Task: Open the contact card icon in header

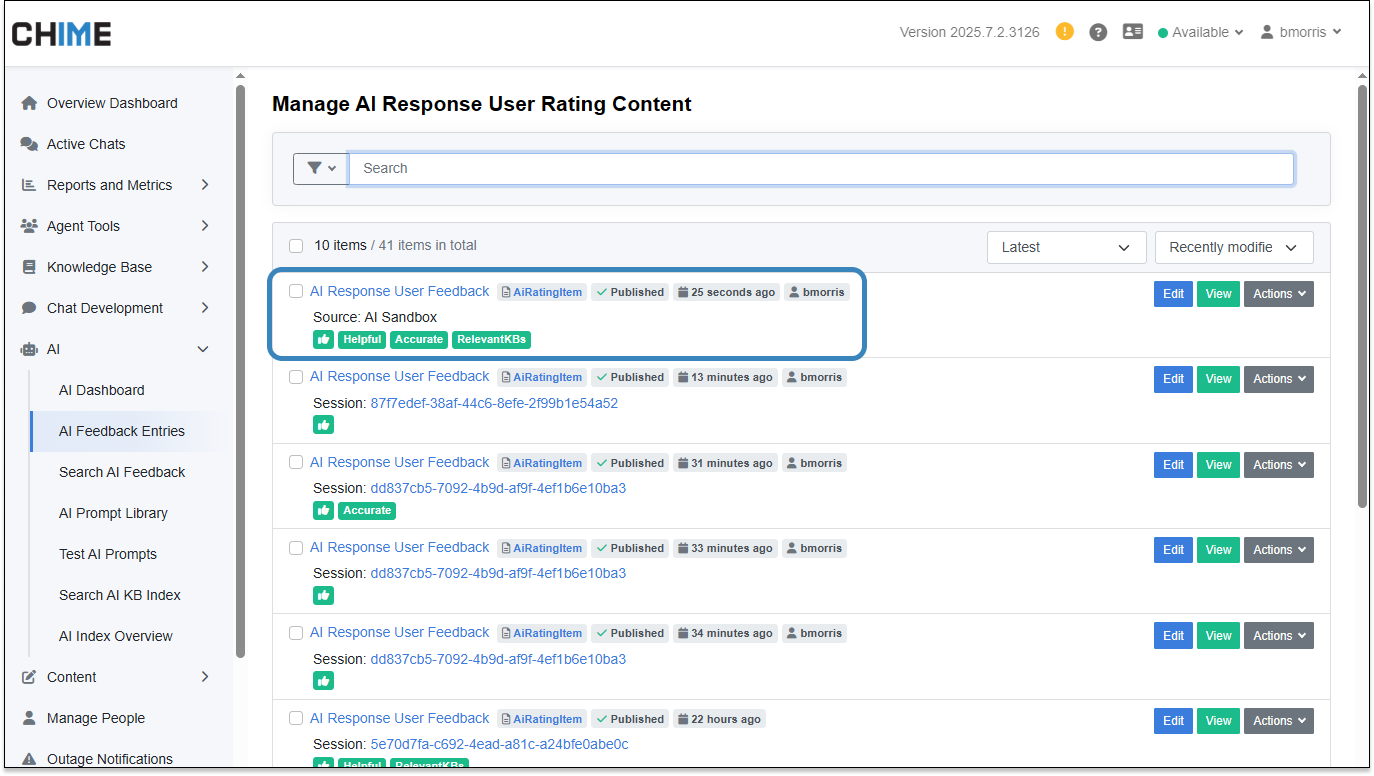Action: (1132, 32)
